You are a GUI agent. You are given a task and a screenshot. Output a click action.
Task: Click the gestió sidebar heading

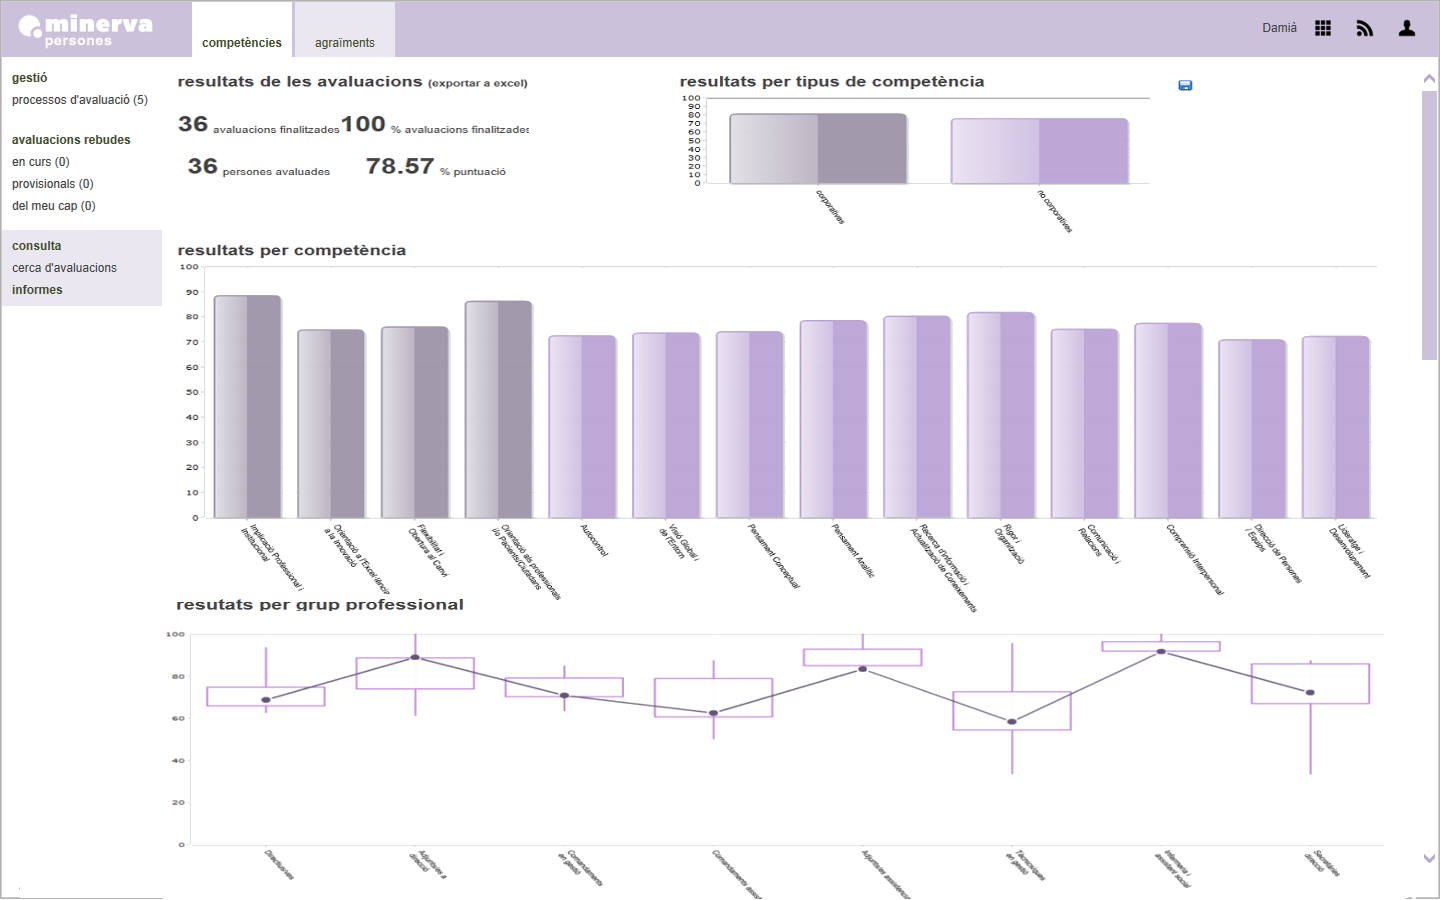[x=30, y=78]
